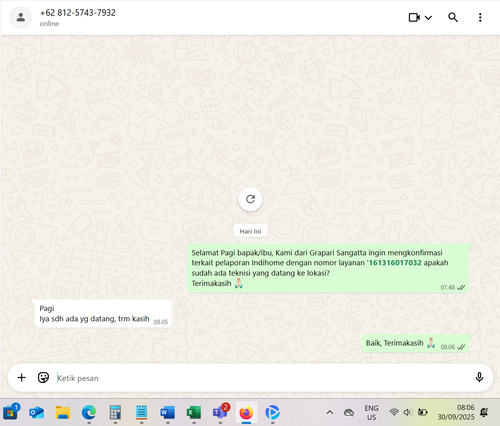
Task: Click the cloud sync tray icon
Action: click(349, 413)
